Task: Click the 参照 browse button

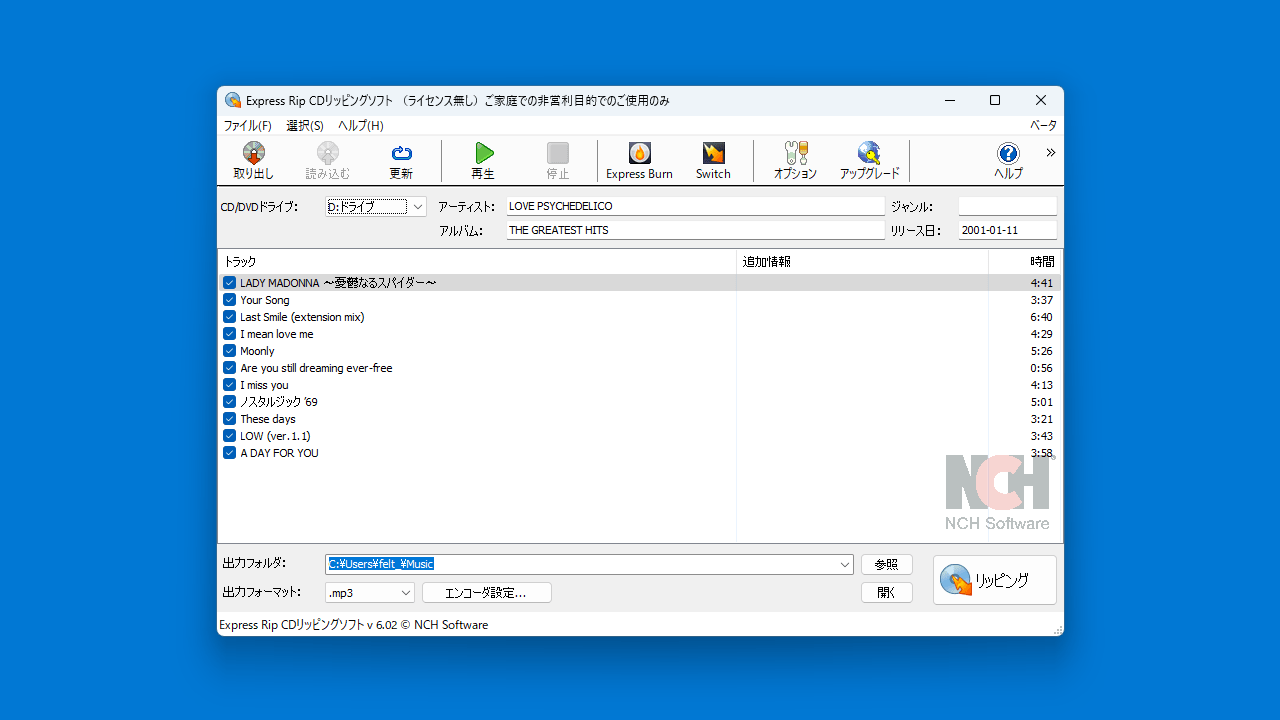Action: coord(887,565)
